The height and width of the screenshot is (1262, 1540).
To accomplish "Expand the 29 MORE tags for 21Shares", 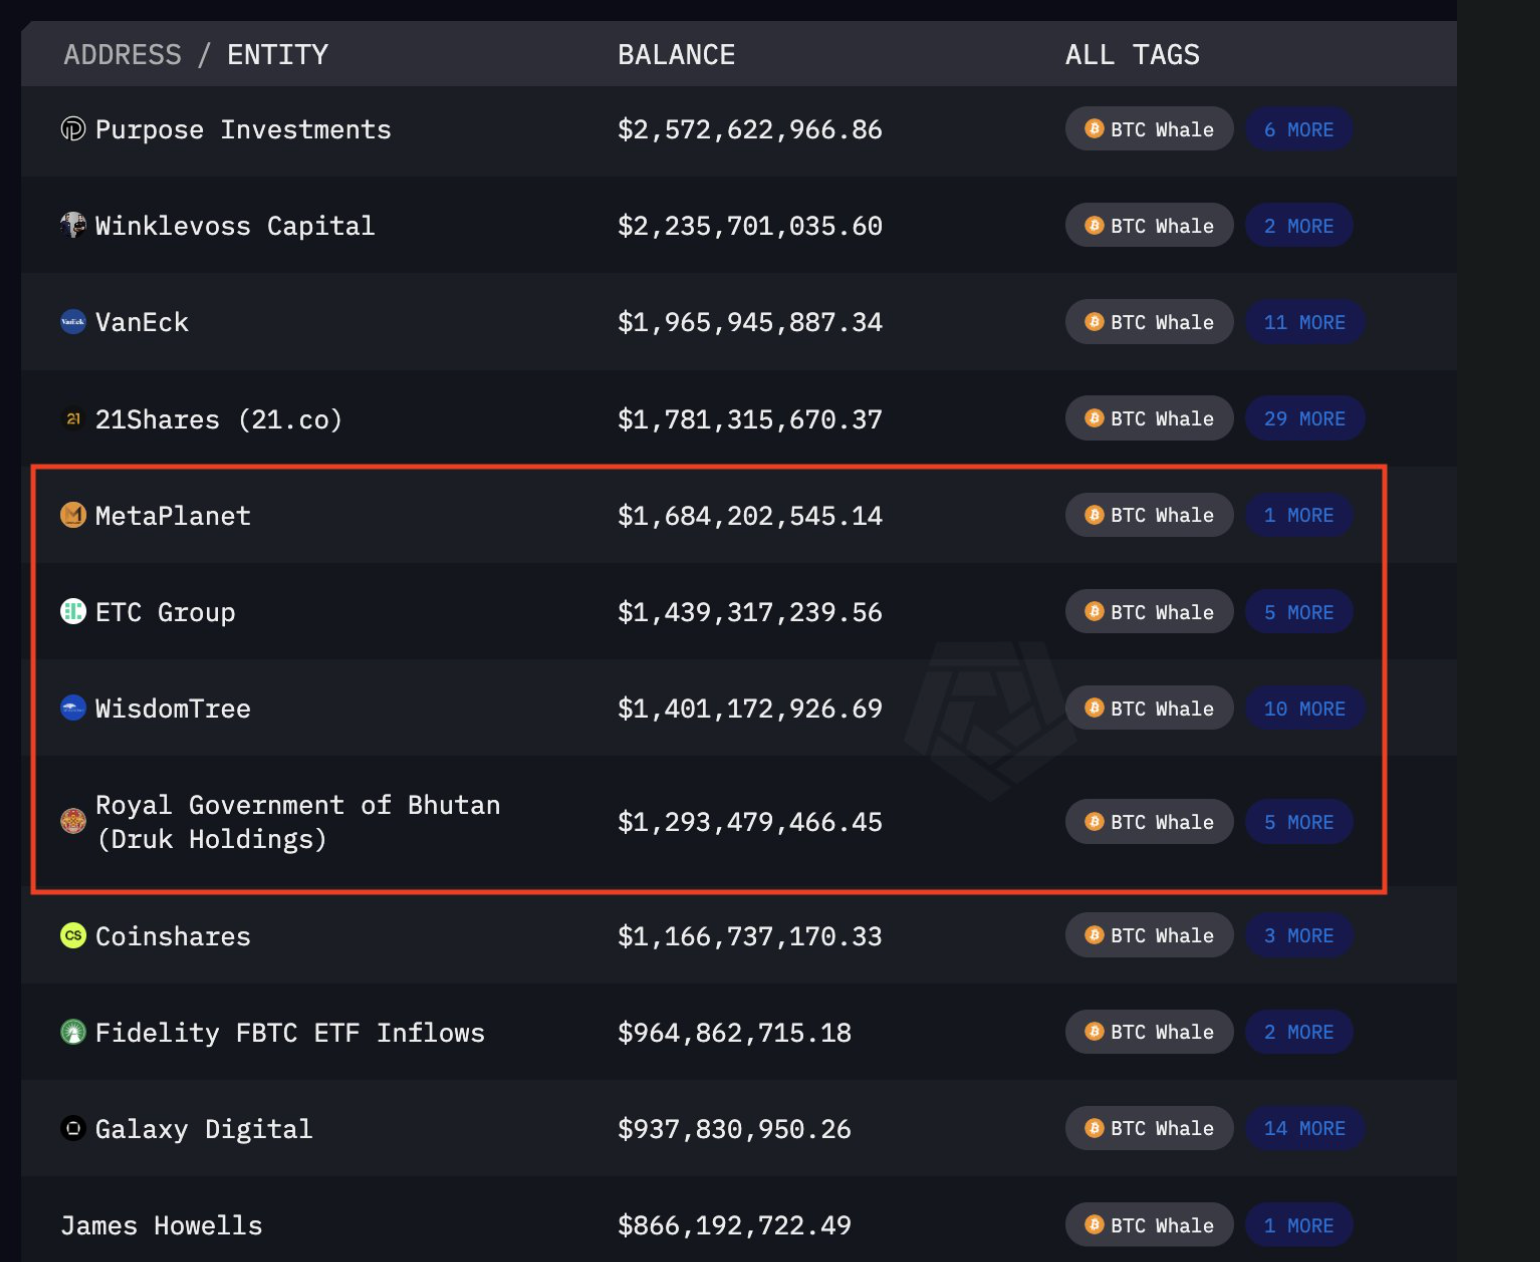I will 1304,419.
